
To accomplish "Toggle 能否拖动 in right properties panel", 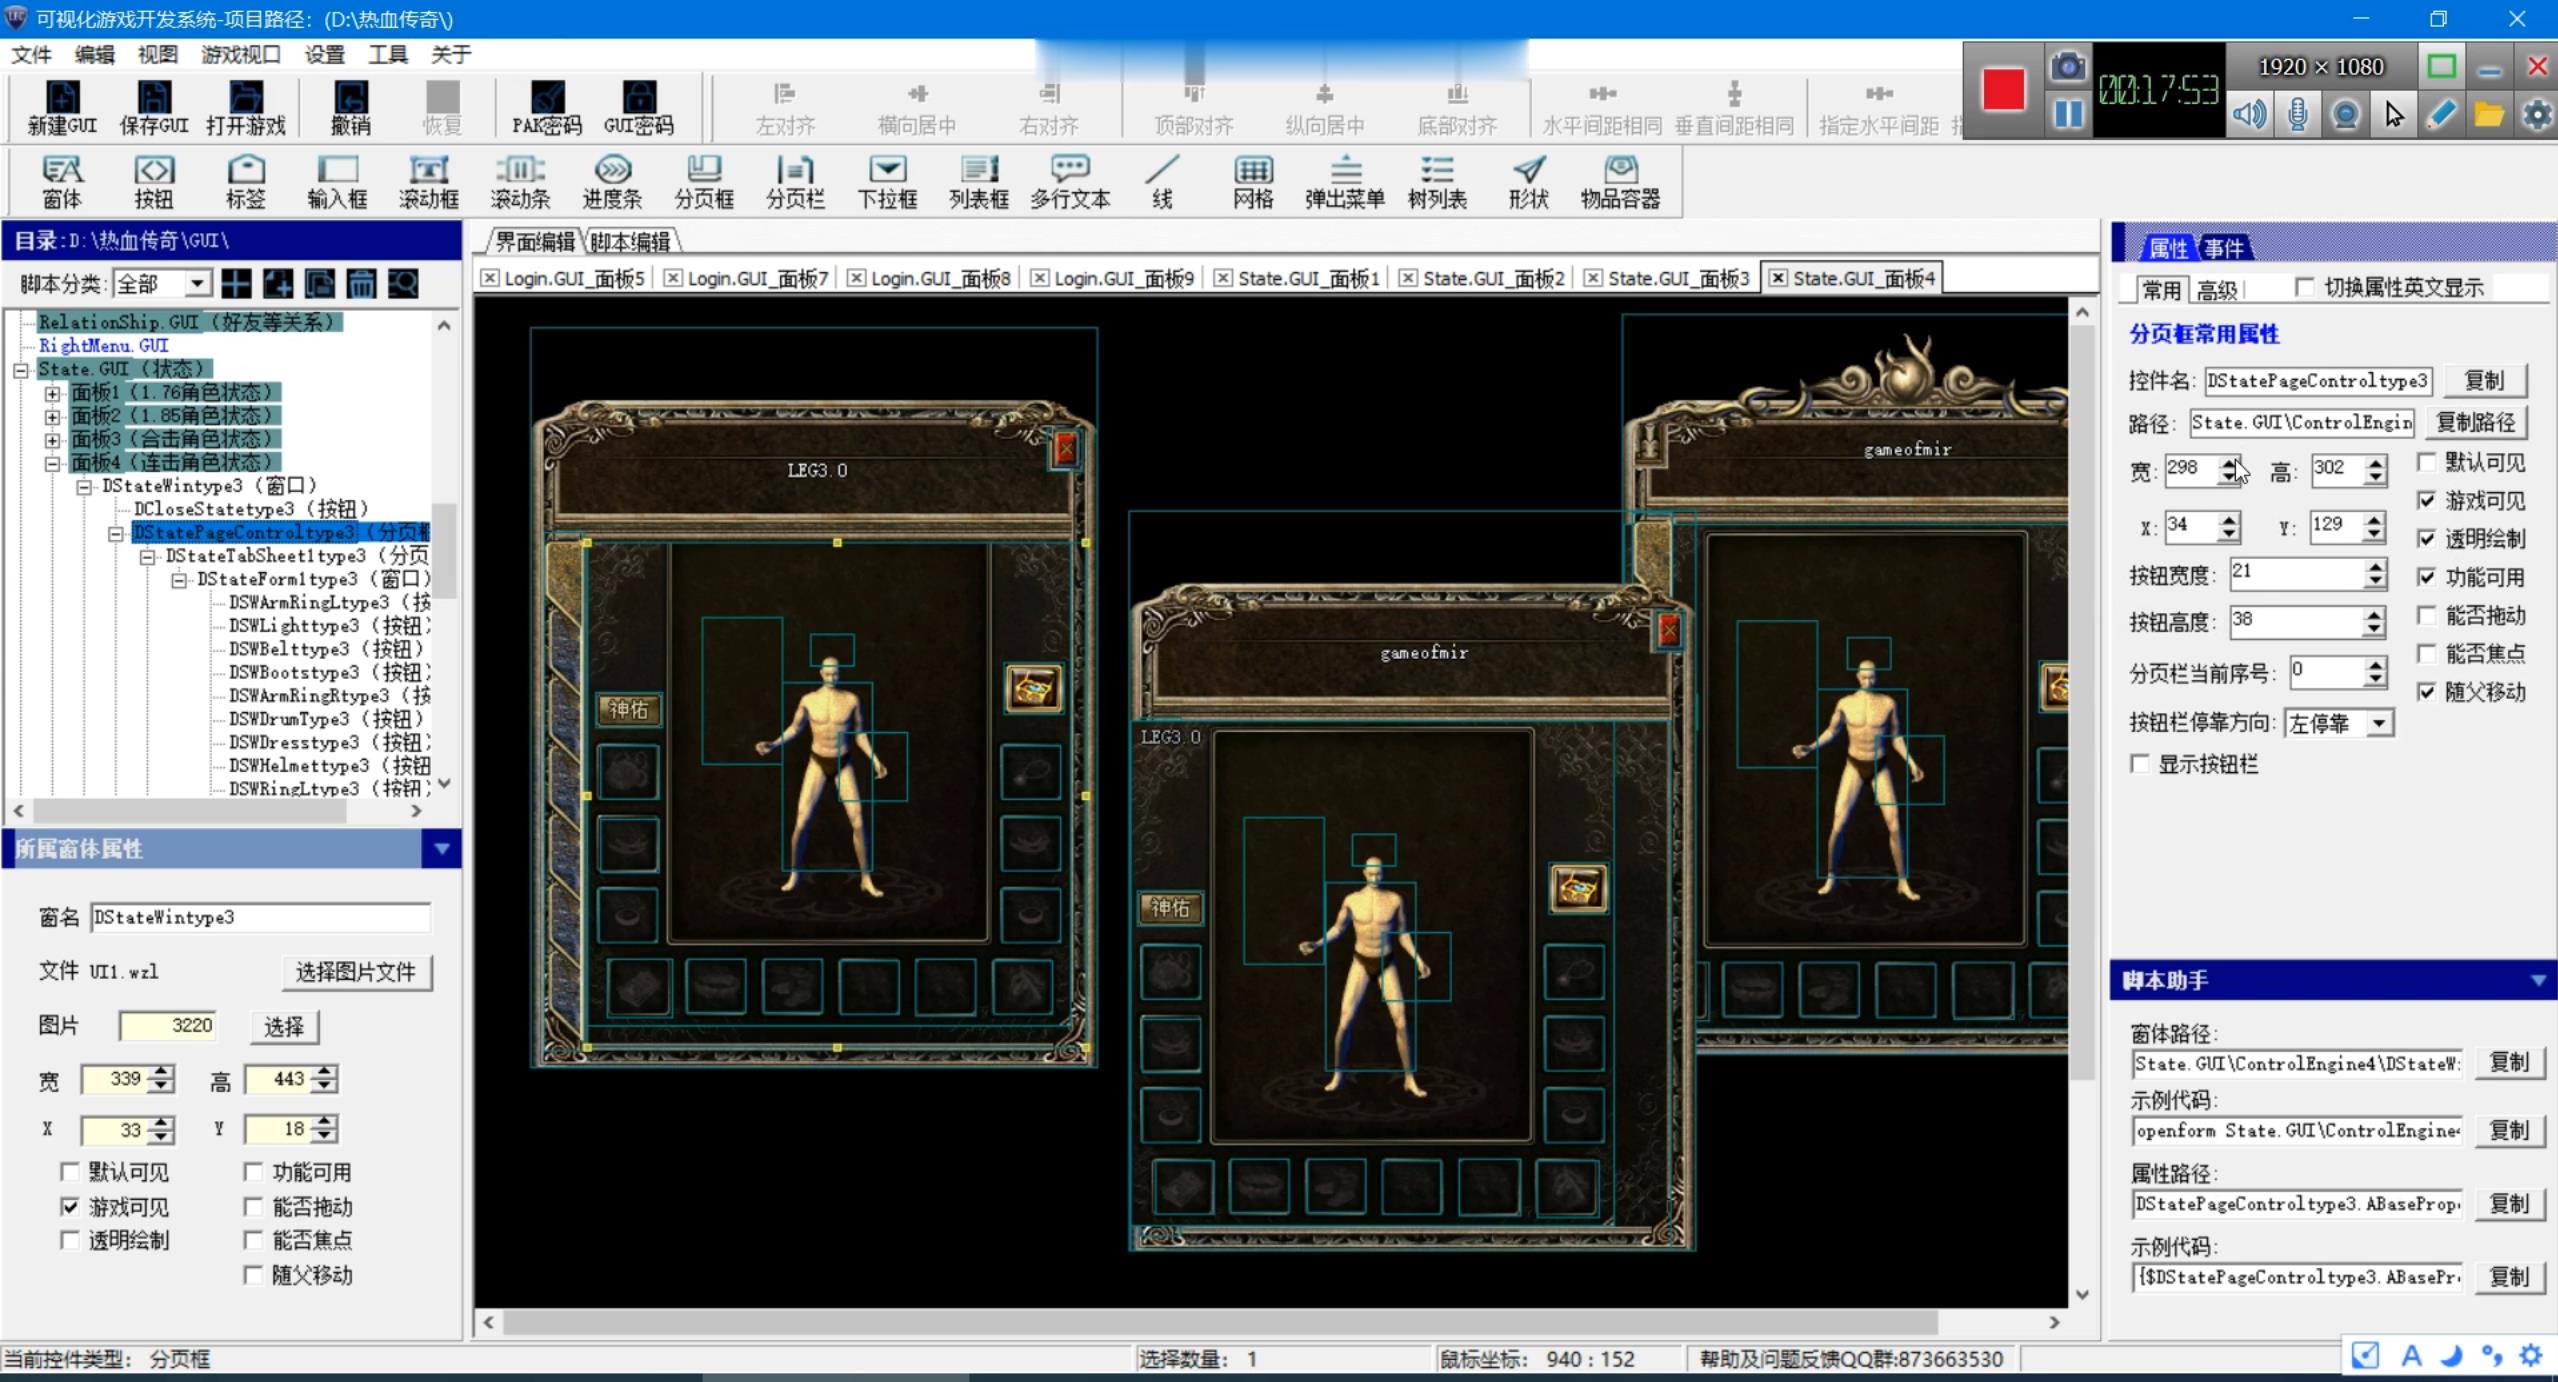I will [x=2426, y=615].
